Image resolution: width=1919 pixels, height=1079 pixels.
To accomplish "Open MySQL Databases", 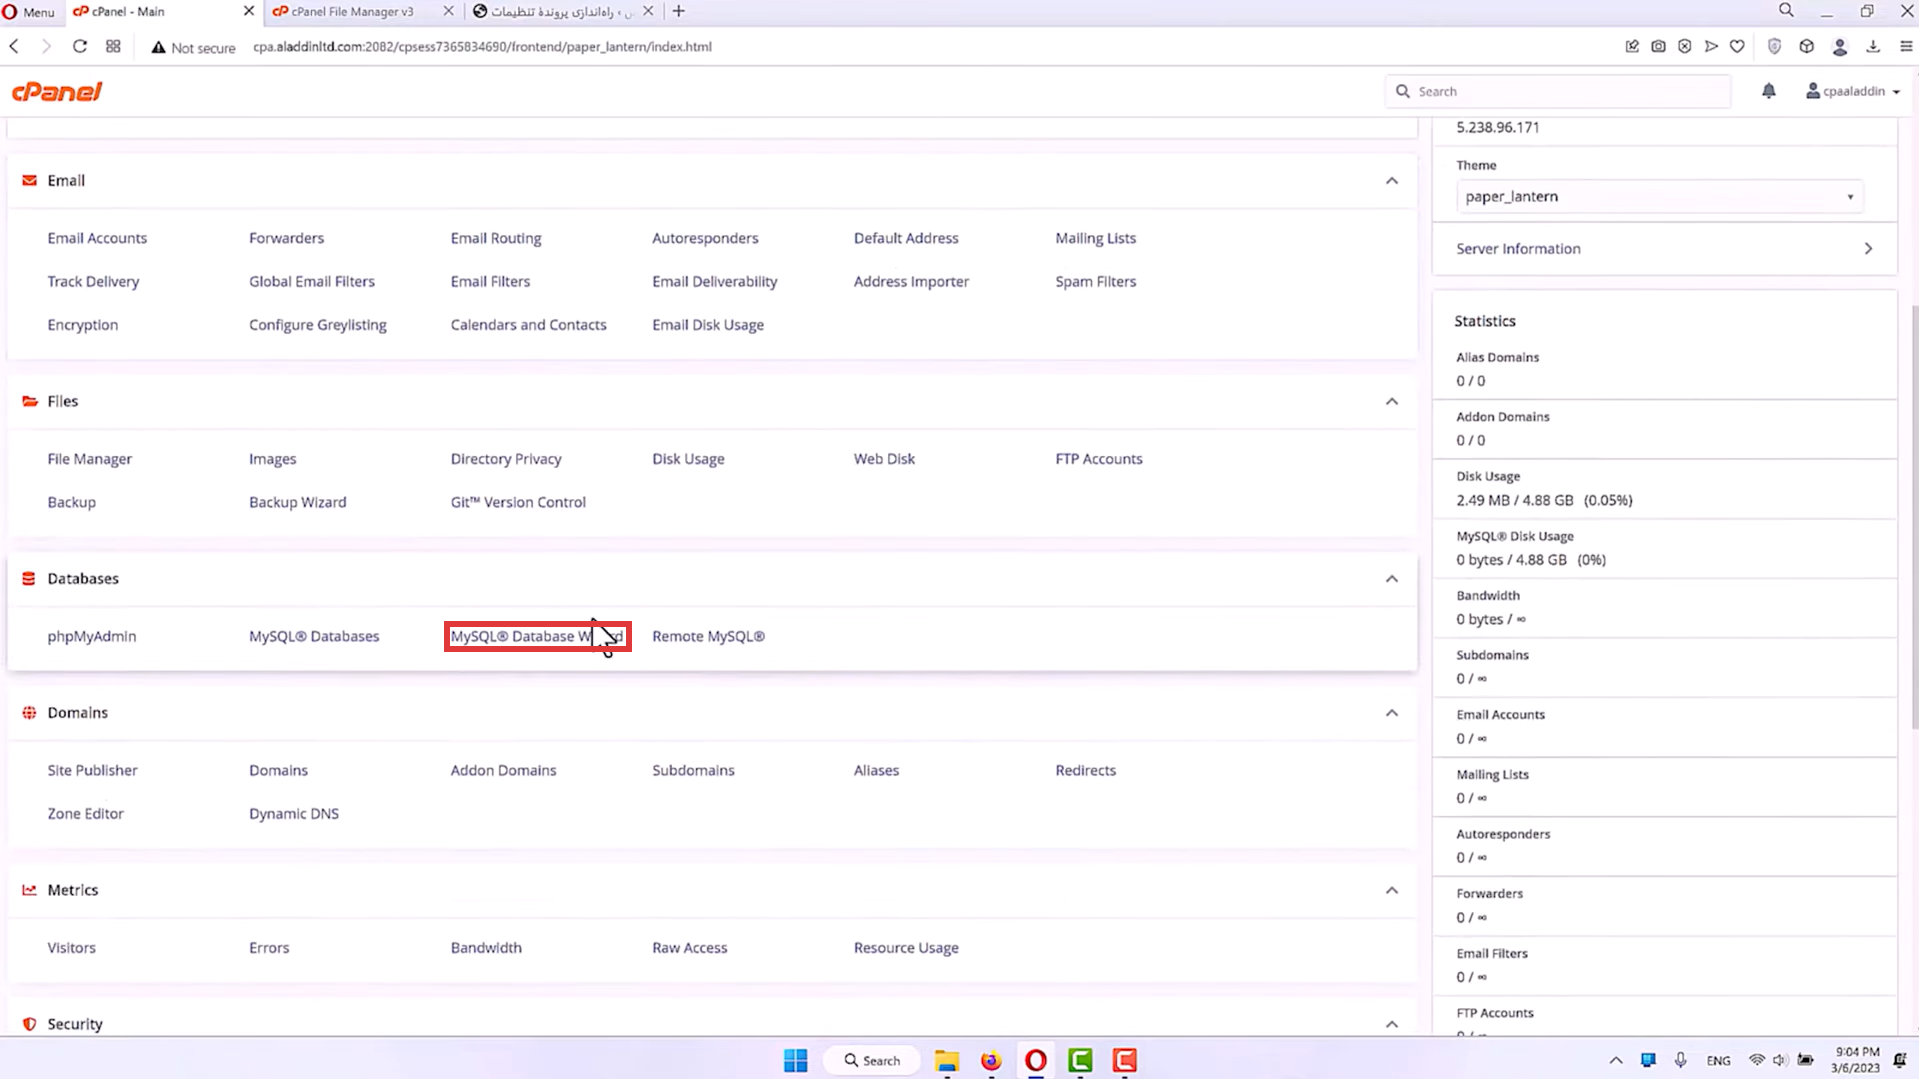I will tap(314, 636).
